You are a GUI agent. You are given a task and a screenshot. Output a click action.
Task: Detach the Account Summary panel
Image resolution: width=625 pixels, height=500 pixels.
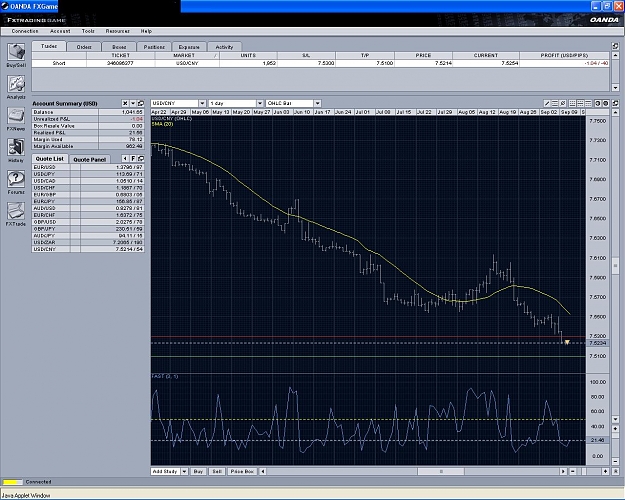click(141, 103)
